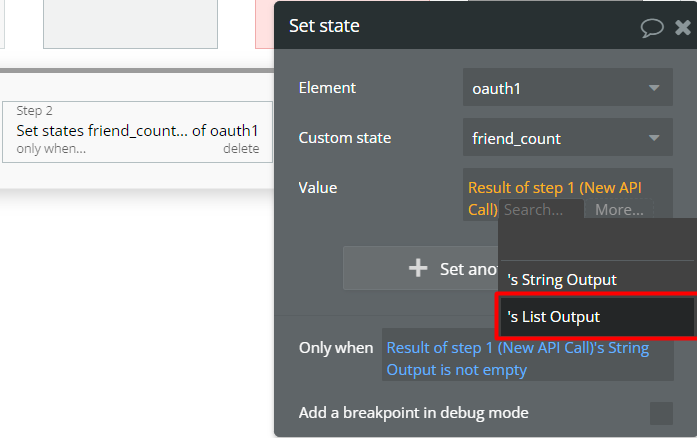Screen dimensions: 697x438
Task: Click the plus icon on Set another button
Action: click(x=418, y=268)
